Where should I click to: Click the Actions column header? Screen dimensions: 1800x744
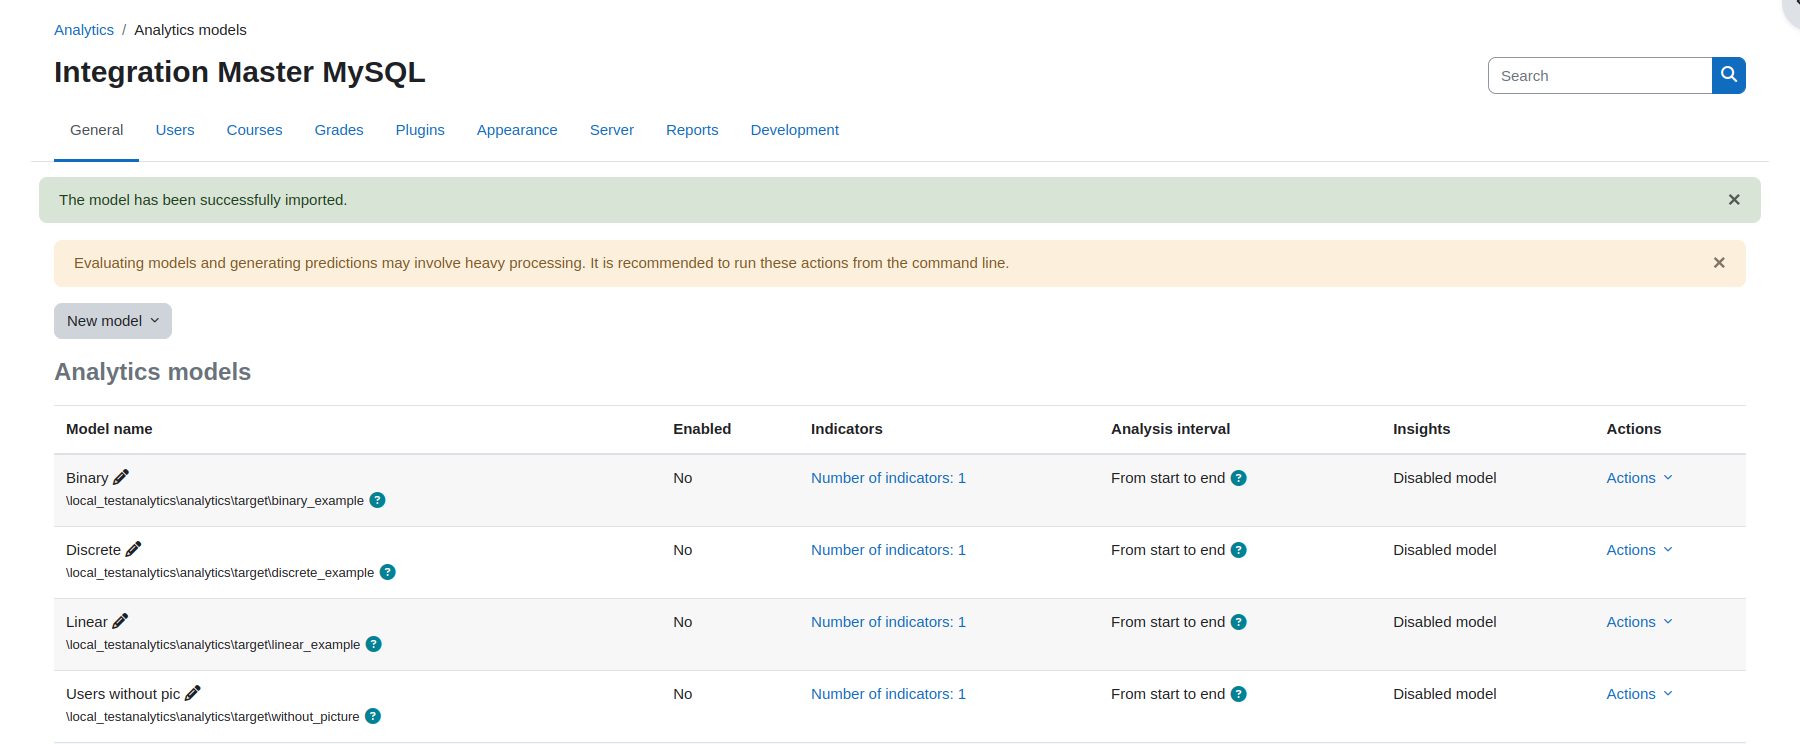tap(1634, 429)
